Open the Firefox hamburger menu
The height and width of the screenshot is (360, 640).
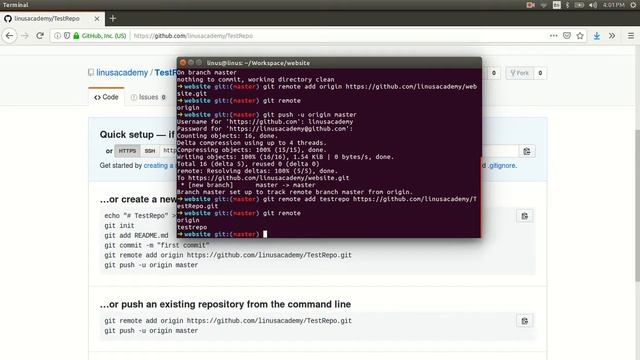[x=631, y=36]
